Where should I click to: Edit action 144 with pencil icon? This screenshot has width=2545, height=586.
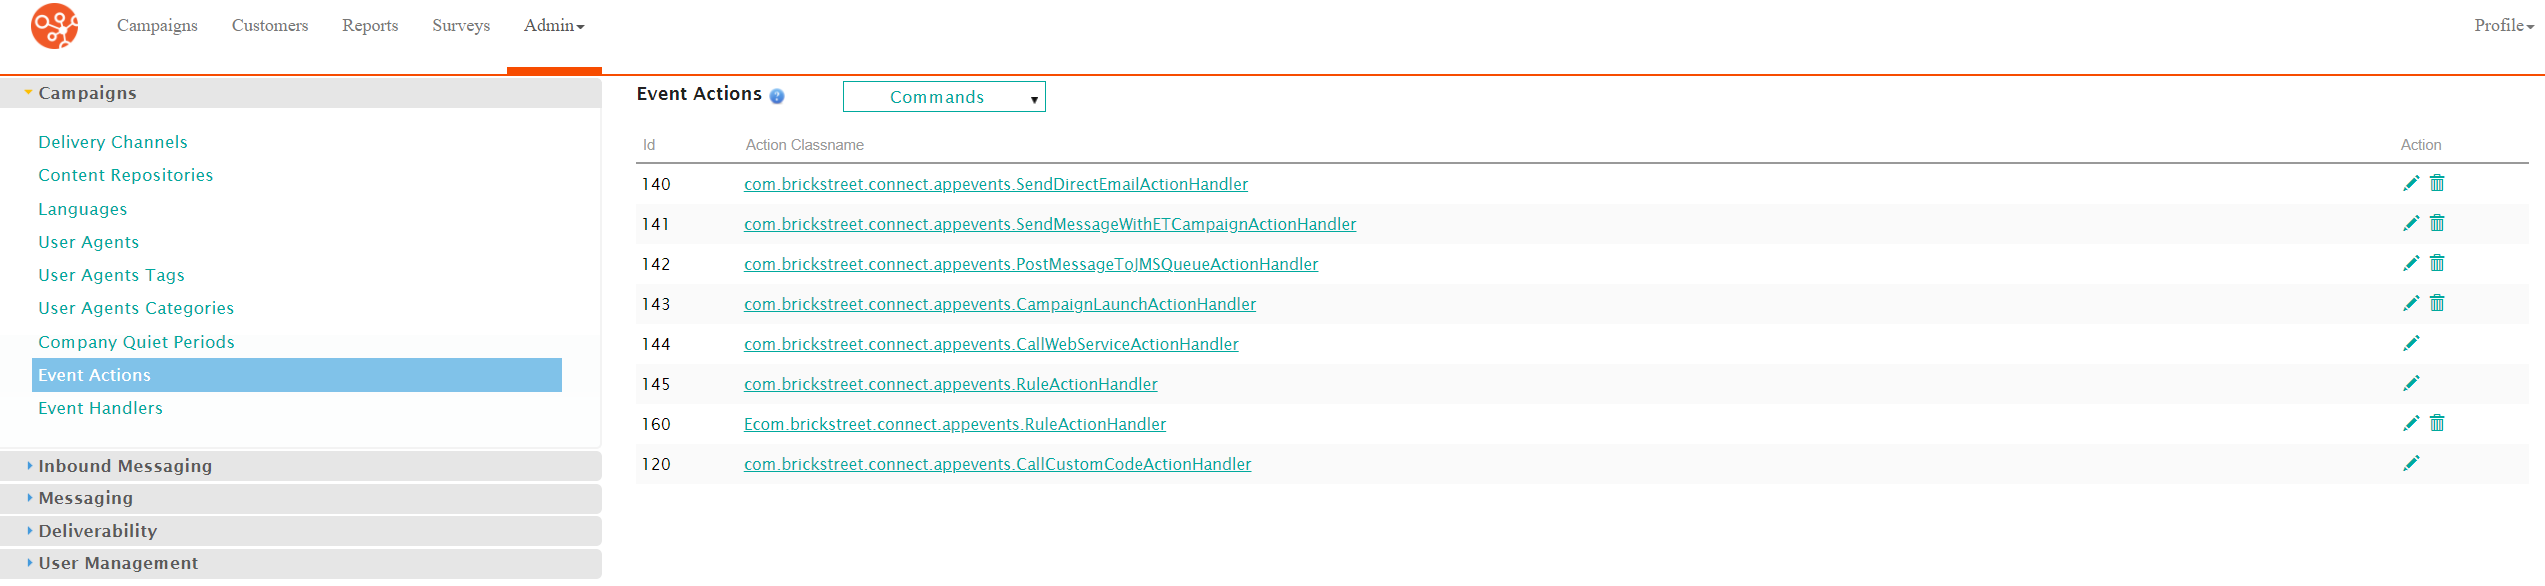pyautogui.click(x=2411, y=343)
